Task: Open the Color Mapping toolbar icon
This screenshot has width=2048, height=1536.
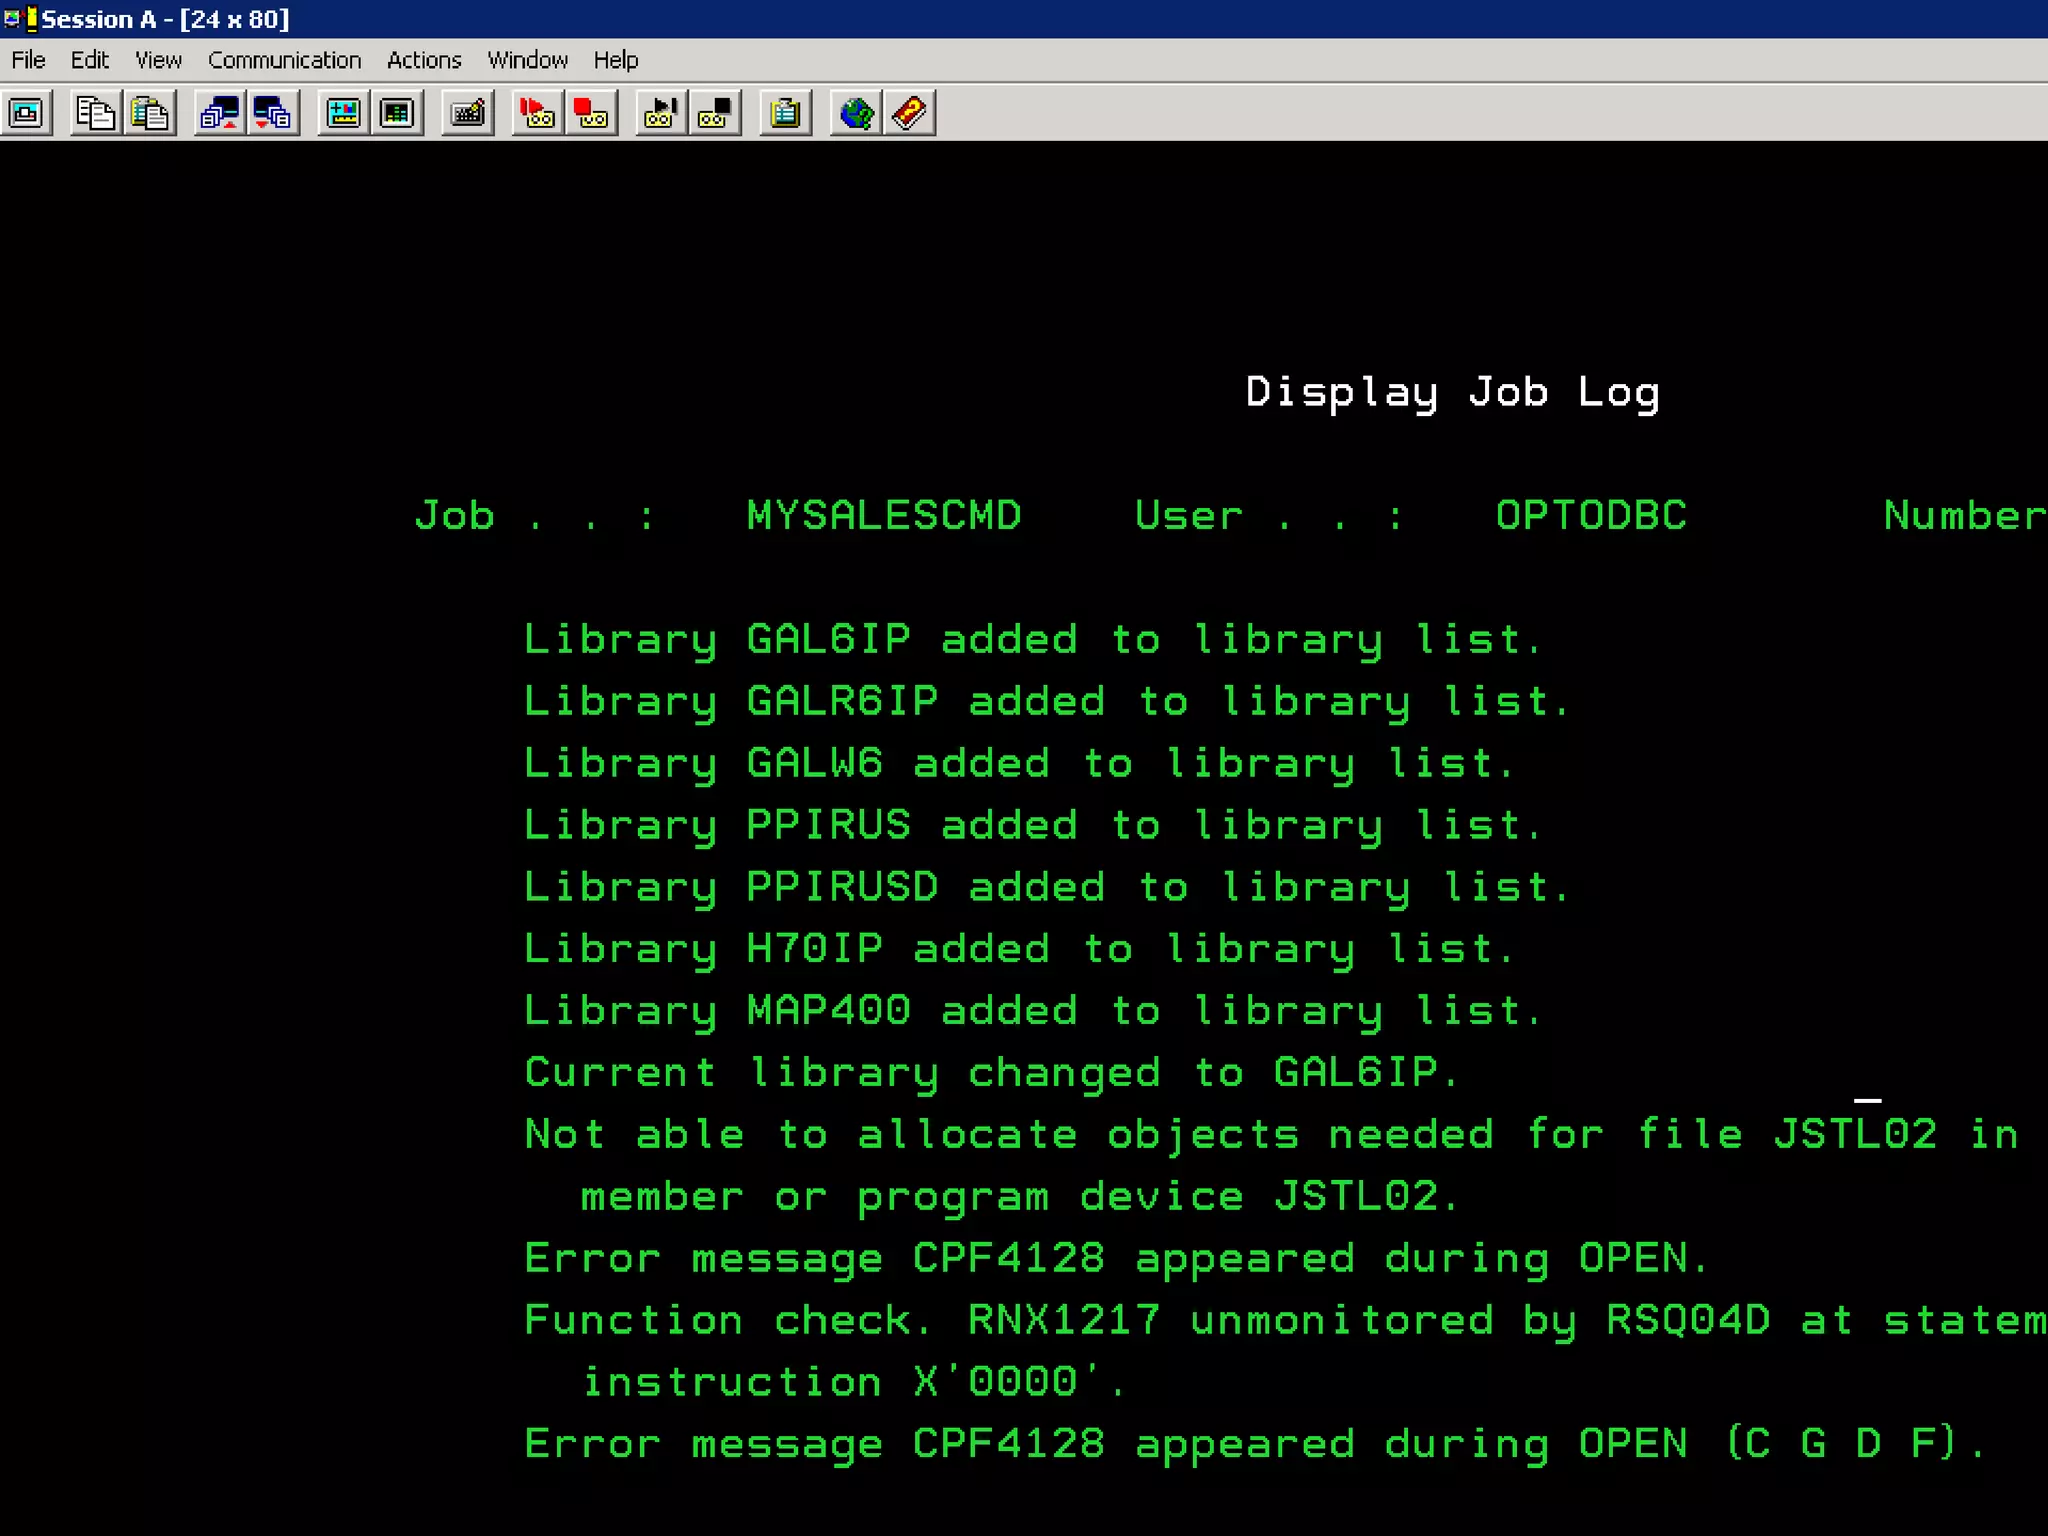Action: tap(397, 113)
